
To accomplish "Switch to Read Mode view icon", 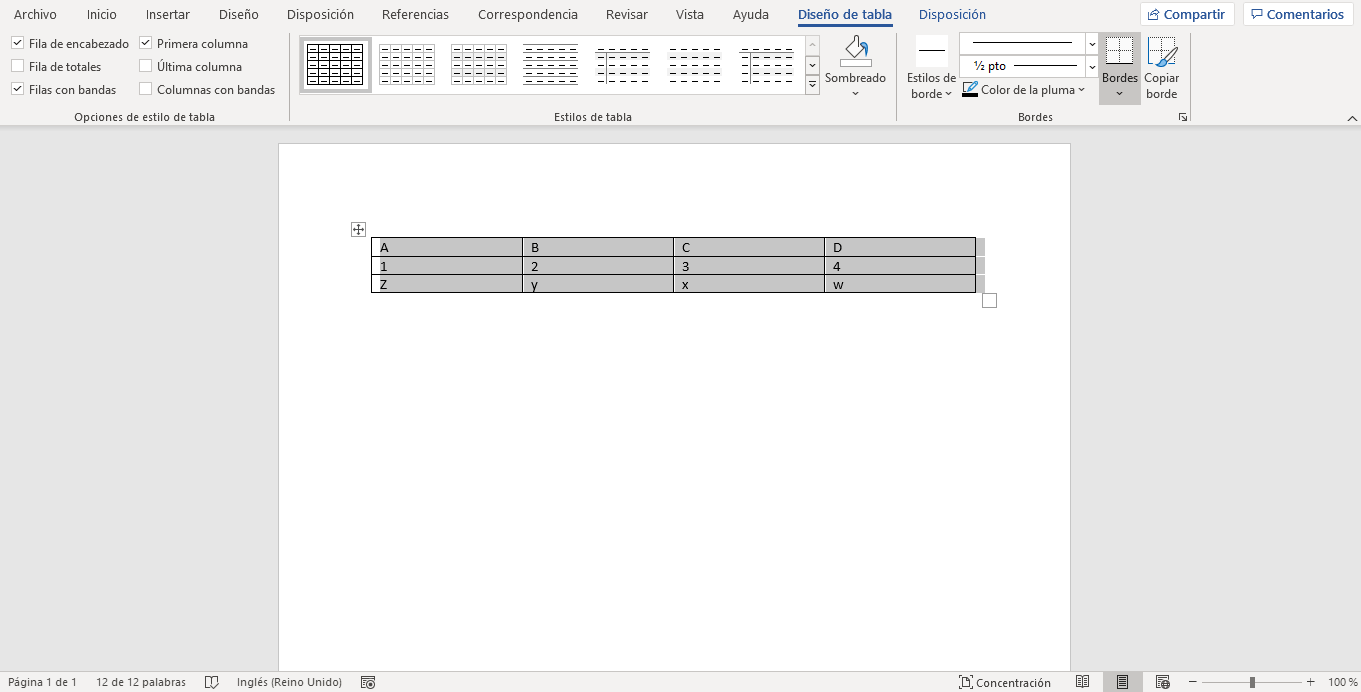I will (1082, 682).
